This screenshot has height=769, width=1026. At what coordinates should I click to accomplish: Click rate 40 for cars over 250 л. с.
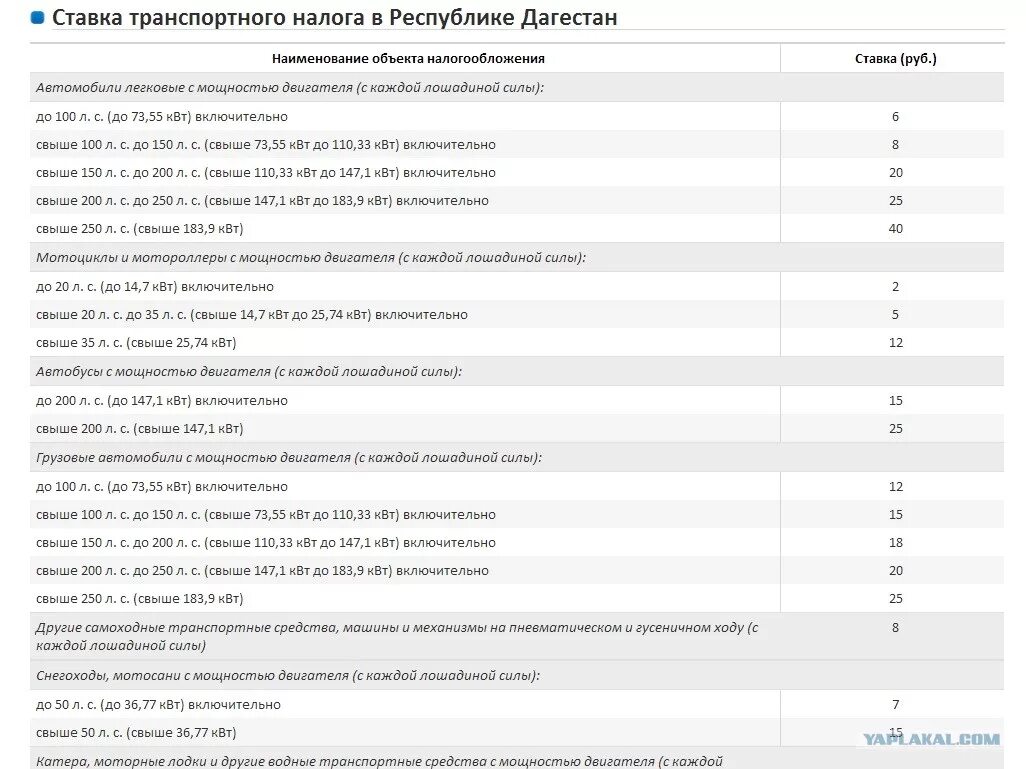[895, 229]
